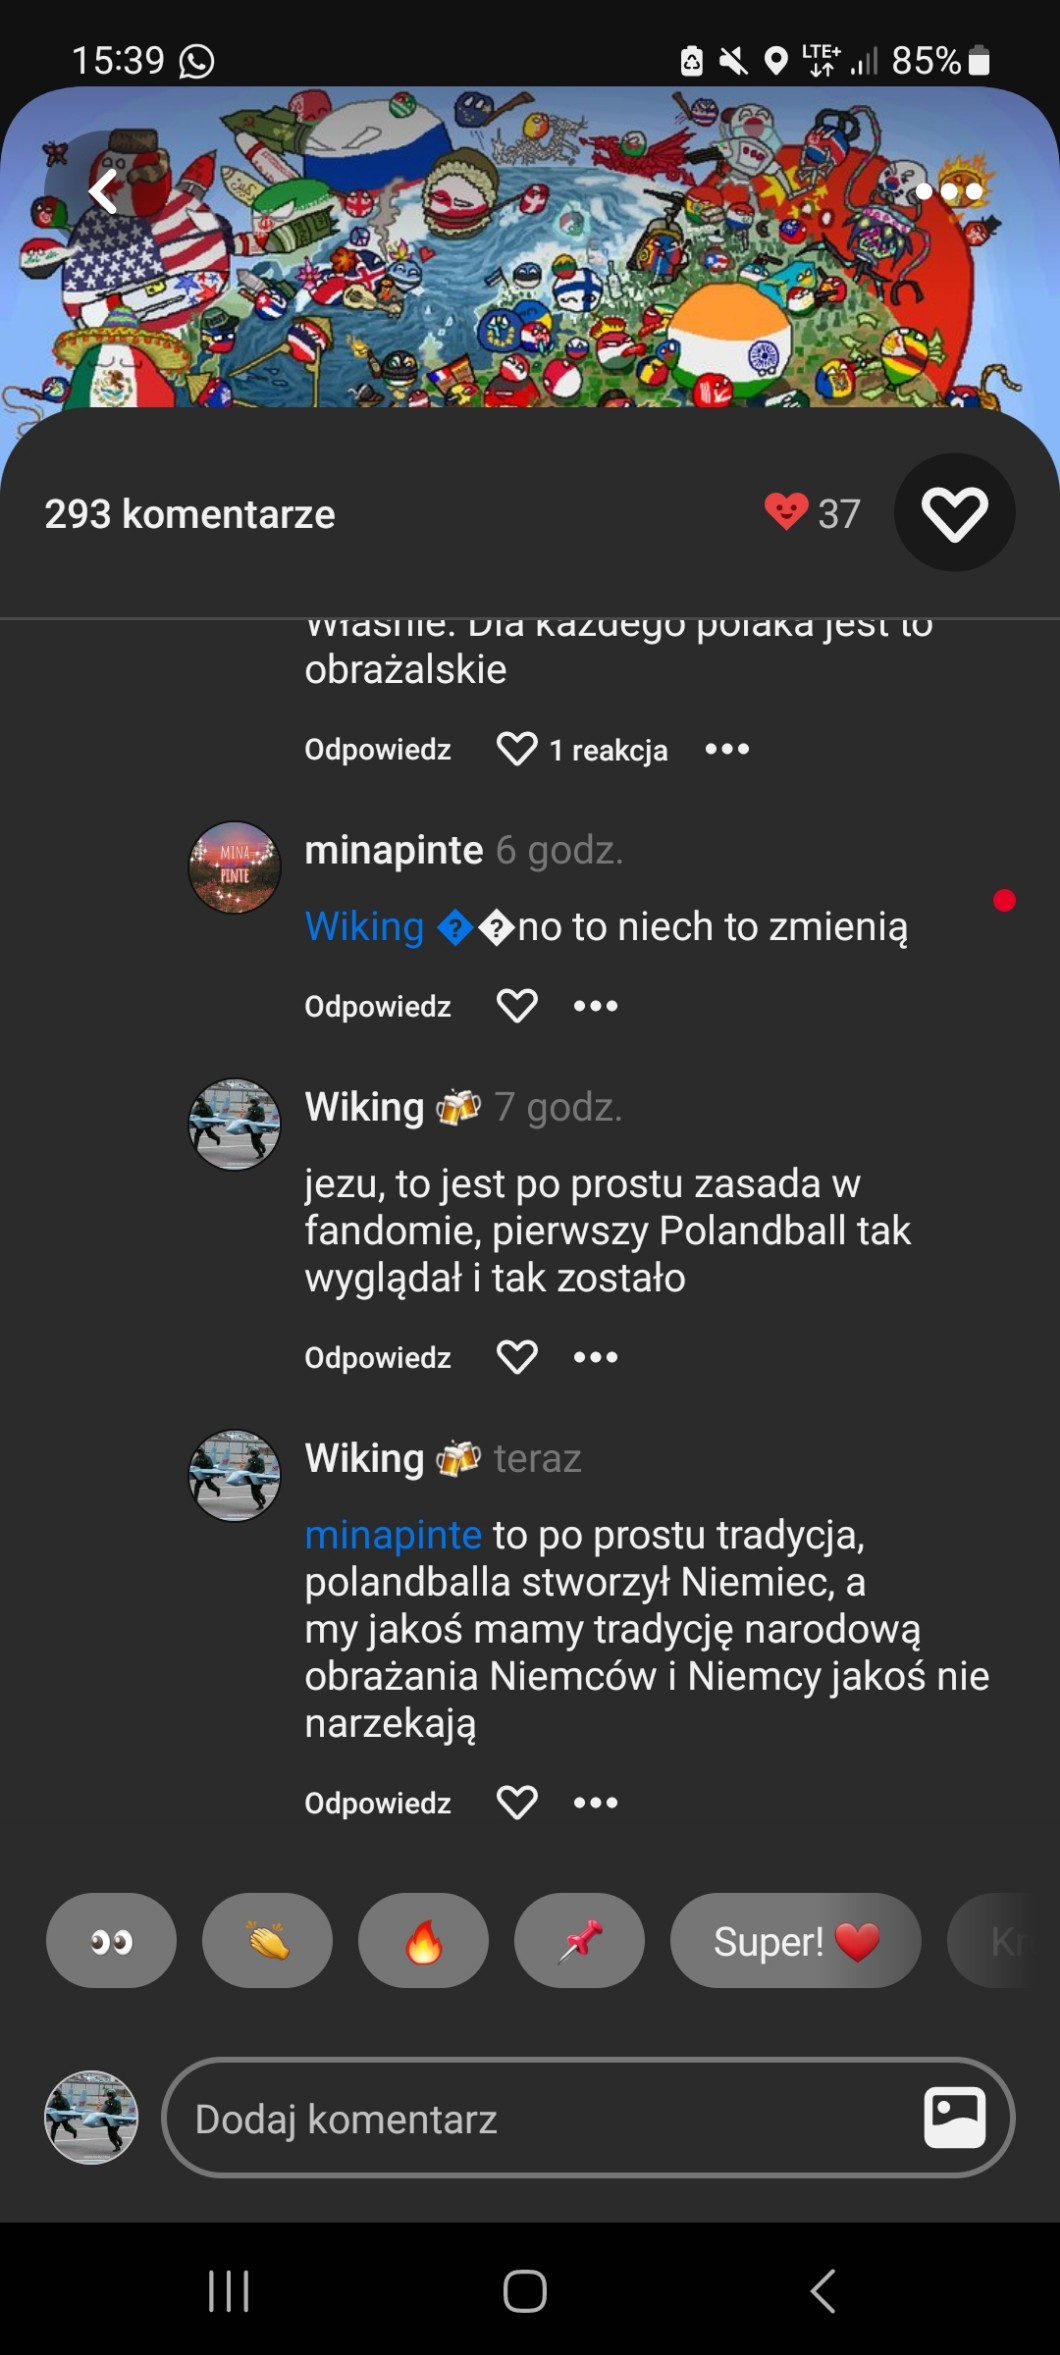This screenshot has height=2355, width=1060.
Task: Tap the back arrow on the header image
Action: point(104,191)
